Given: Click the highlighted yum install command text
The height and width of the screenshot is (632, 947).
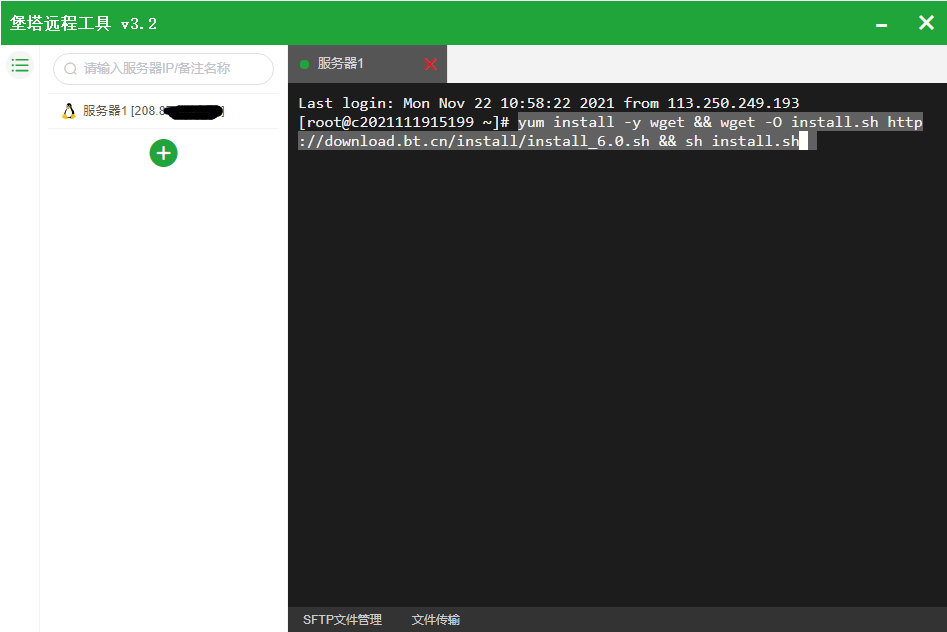Looking at the screenshot, I should click(x=611, y=132).
